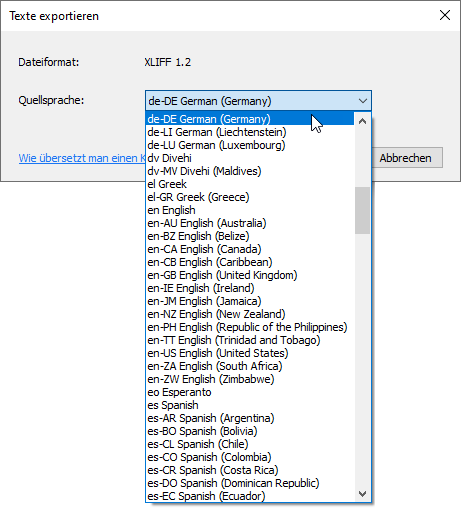Select es-DO Spanish (Dominican Republic)
461x516 pixels.
[250, 483]
